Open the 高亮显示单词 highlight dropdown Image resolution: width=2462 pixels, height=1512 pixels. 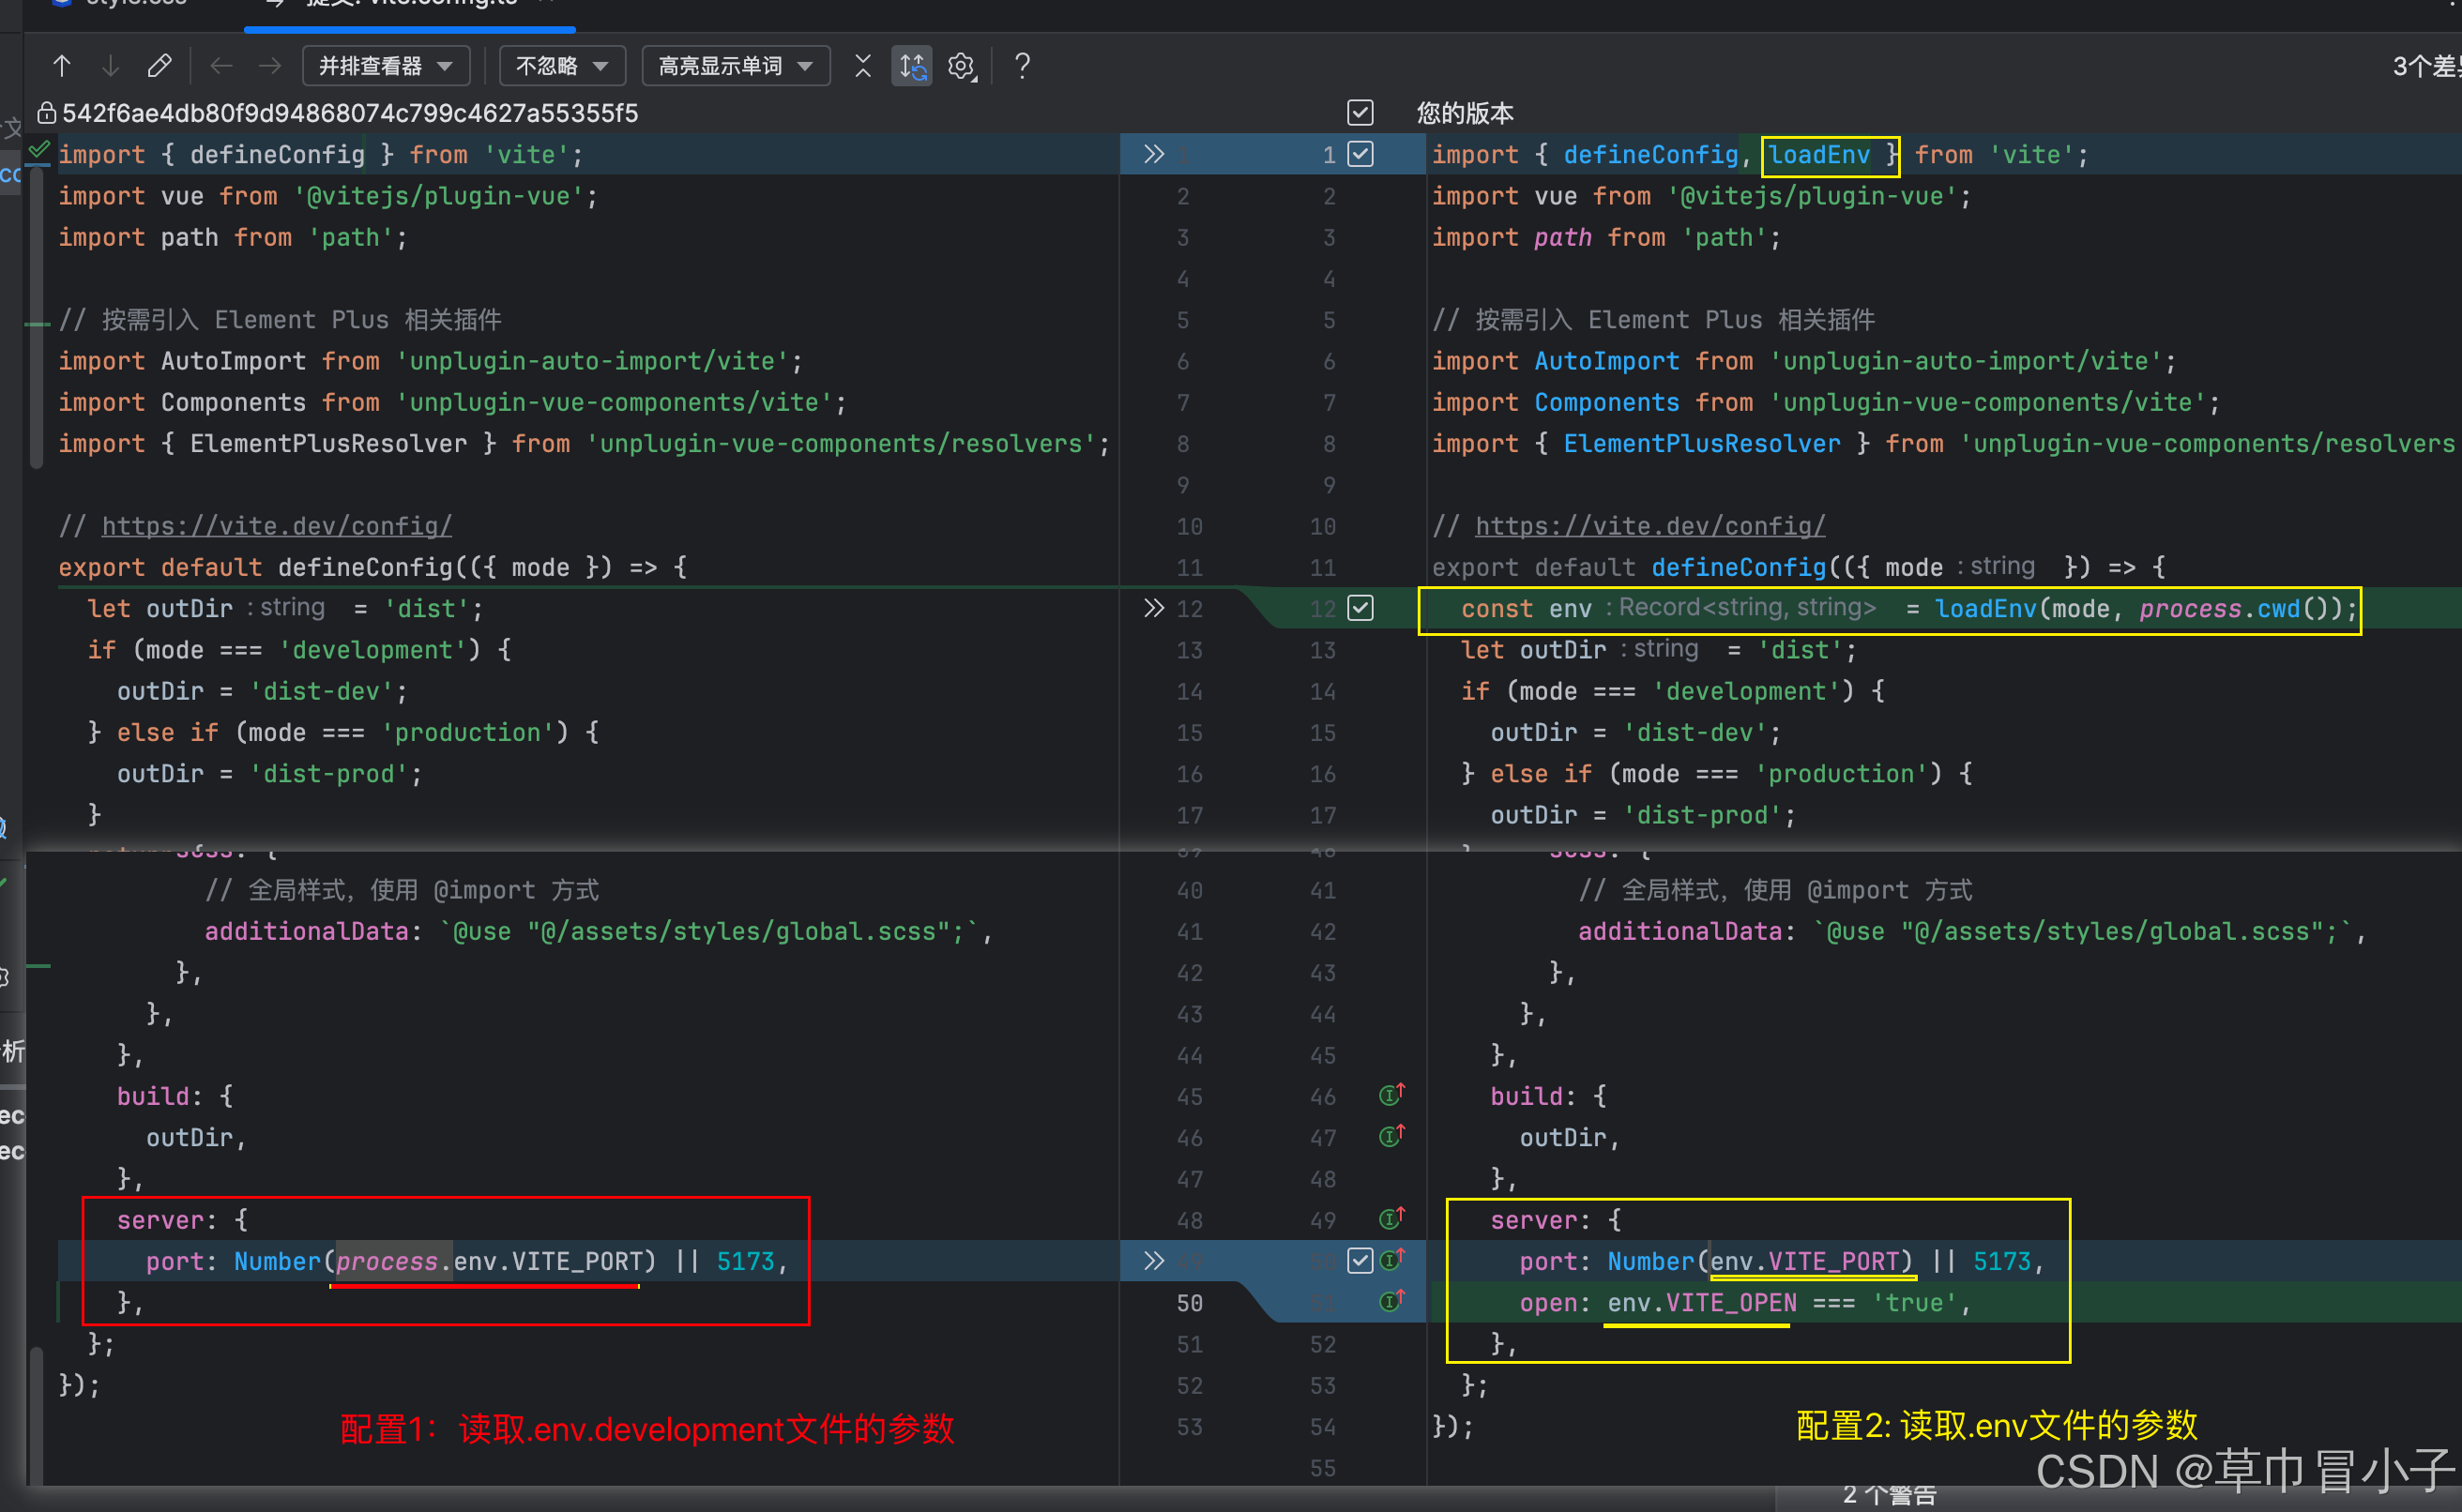tap(735, 66)
